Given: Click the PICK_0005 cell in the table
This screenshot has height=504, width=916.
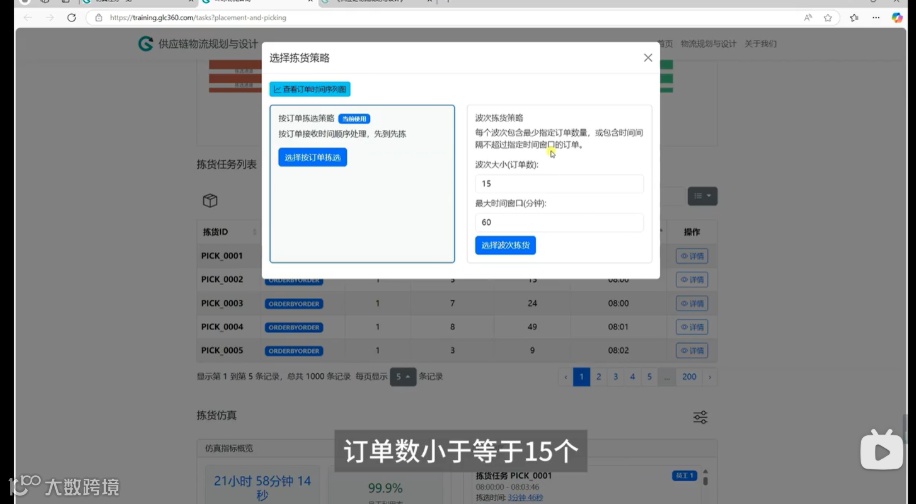Looking at the screenshot, I should pyautogui.click(x=222, y=350).
